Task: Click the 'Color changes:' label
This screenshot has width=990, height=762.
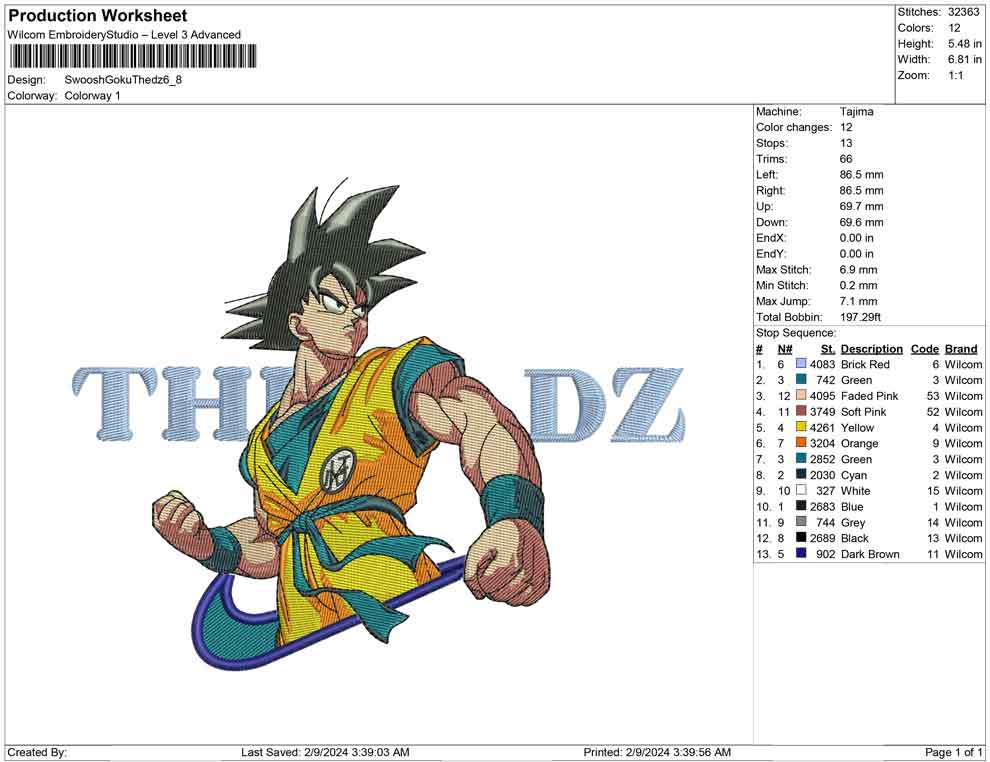Action: click(794, 128)
